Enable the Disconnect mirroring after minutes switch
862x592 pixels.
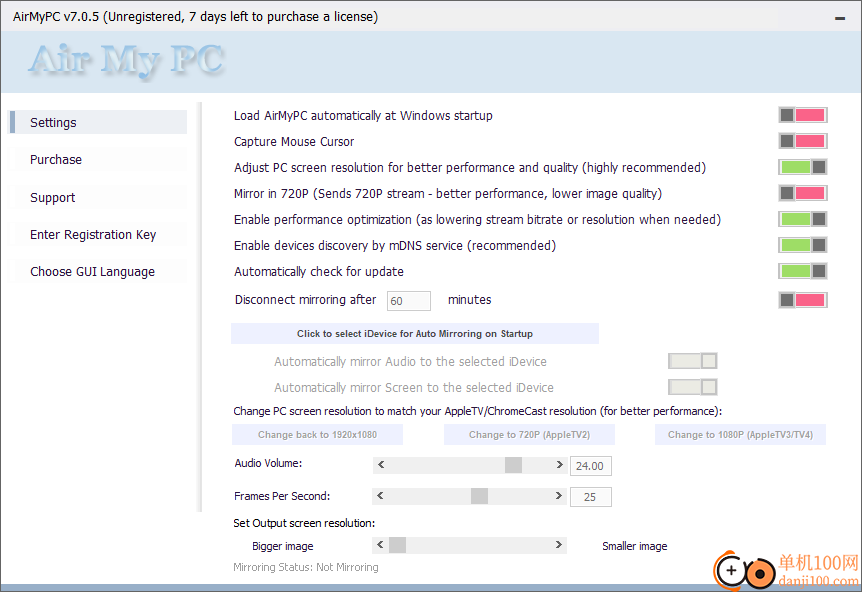pyautogui.click(x=803, y=300)
